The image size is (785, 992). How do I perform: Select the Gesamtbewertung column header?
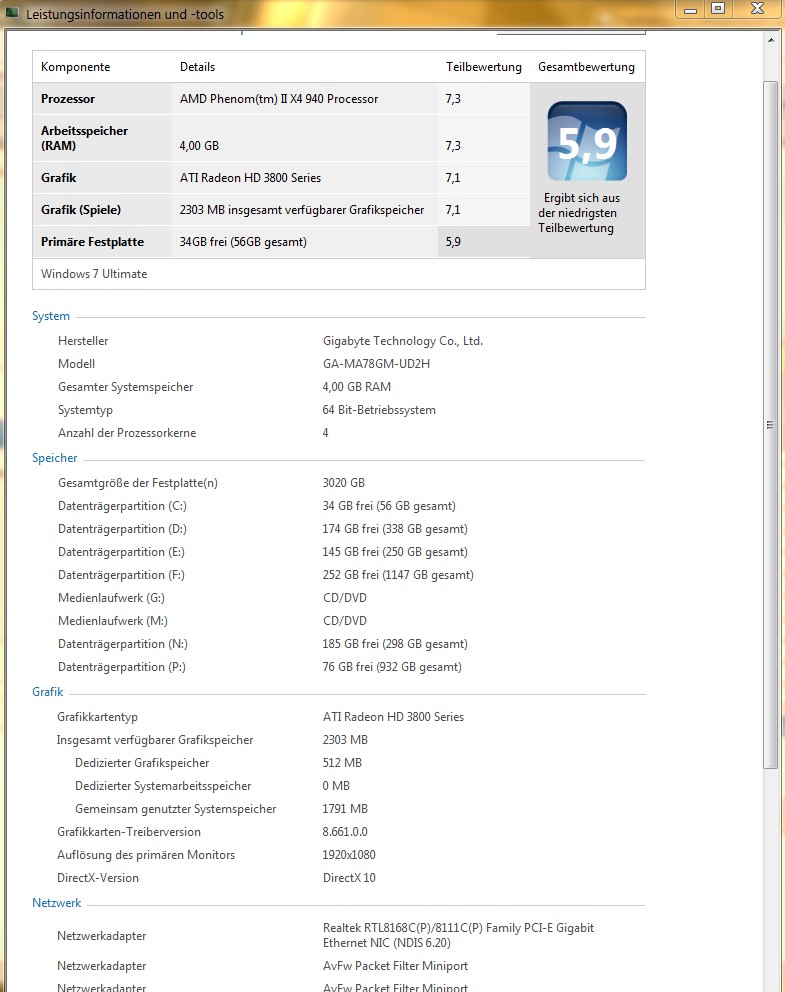pos(586,67)
